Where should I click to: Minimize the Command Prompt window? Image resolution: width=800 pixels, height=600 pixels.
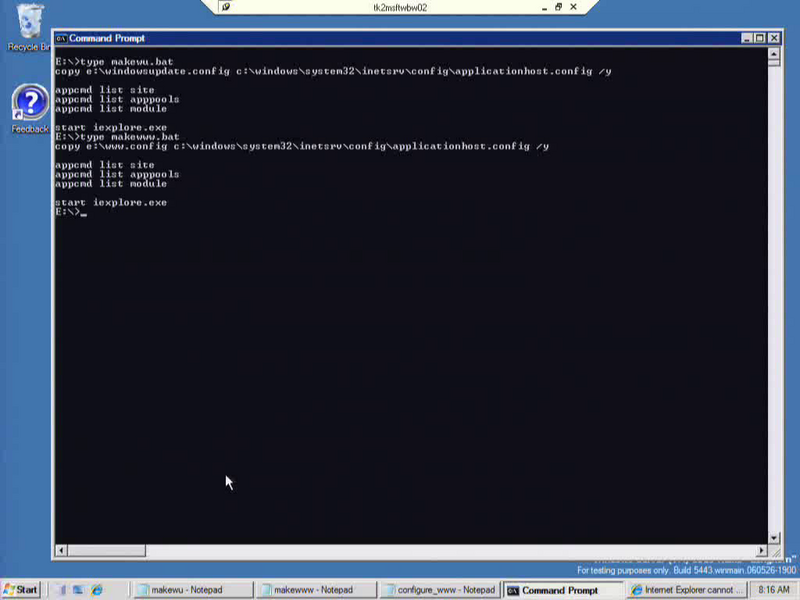coord(746,38)
